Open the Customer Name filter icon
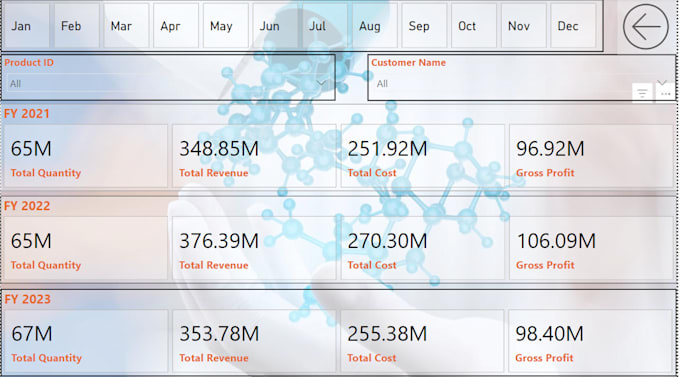The image size is (680, 377). (642, 92)
